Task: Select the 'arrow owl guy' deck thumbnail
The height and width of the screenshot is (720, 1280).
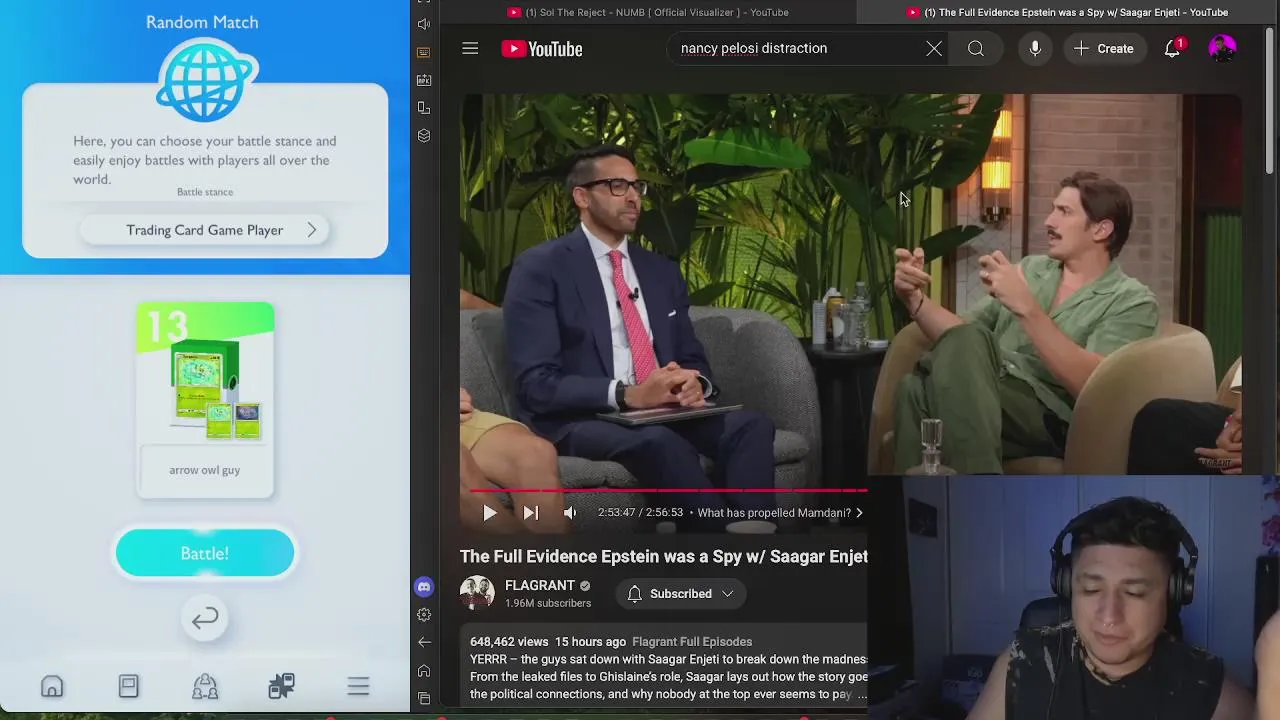Action: pyautogui.click(x=205, y=400)
